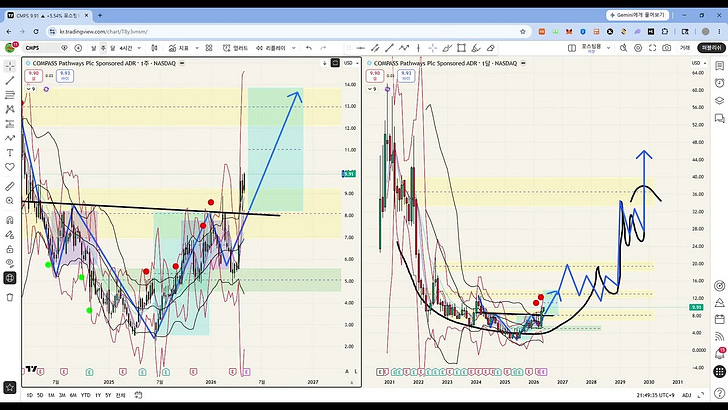The width and height of the screenshot is (728, 410).
Task: Select the trend line tool in left sidebar
Action: [10, 81]
